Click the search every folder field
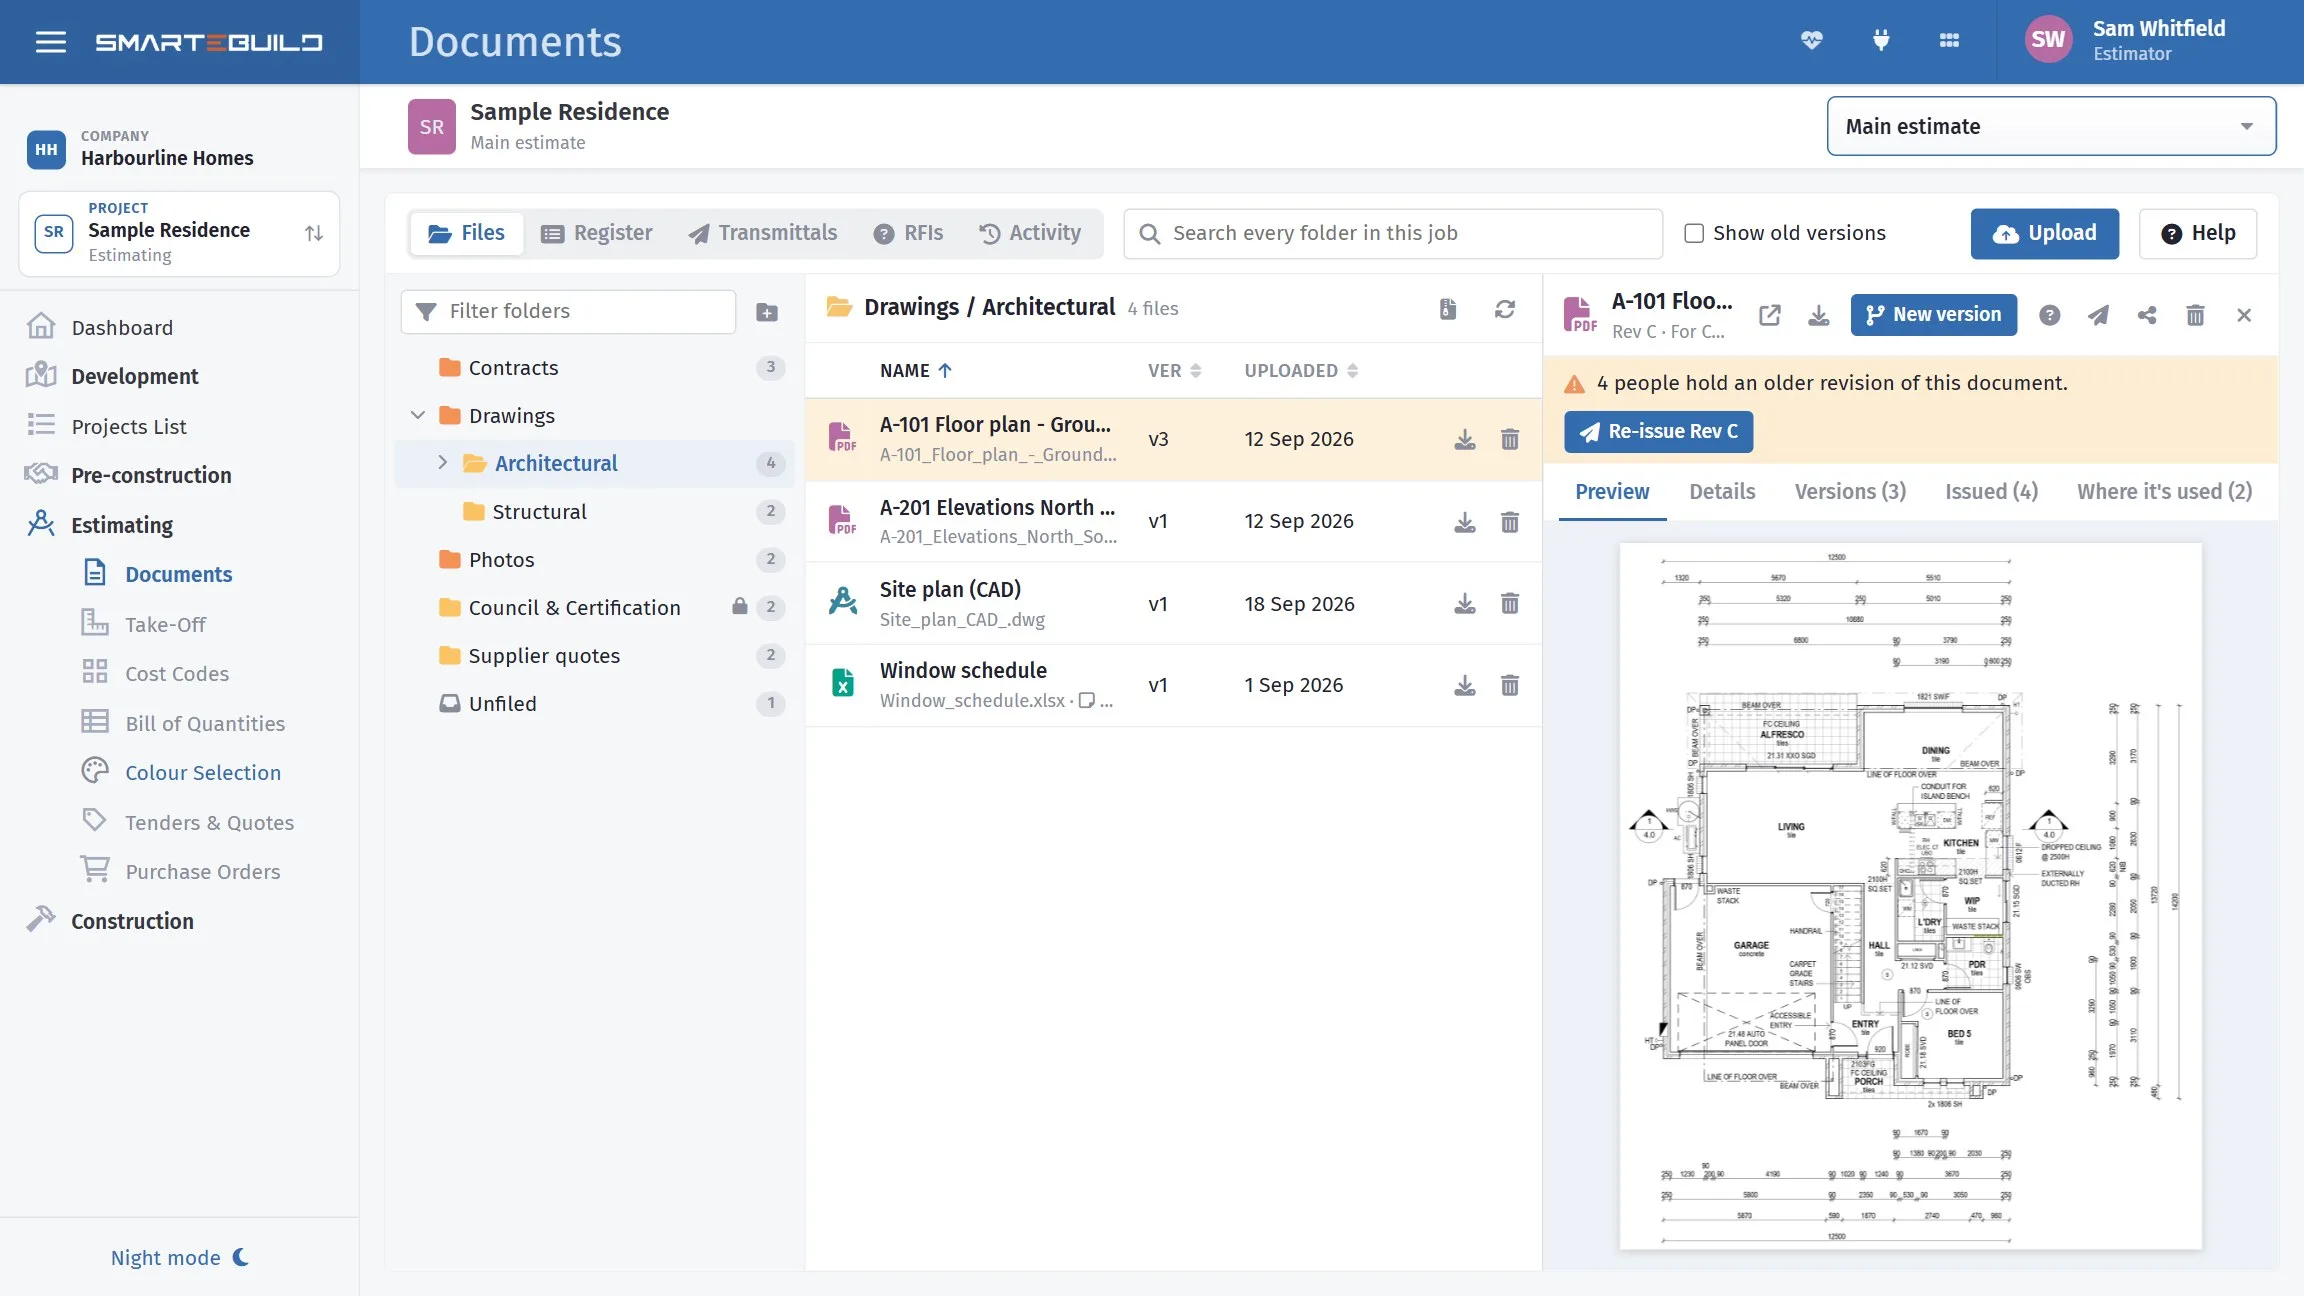This screenshot has height=1296, width=2304. pos(1392,233)
